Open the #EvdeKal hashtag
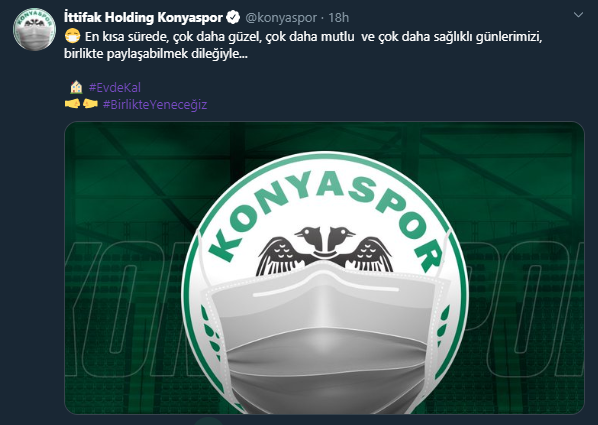The image size is (598, 425). (115, 87)
